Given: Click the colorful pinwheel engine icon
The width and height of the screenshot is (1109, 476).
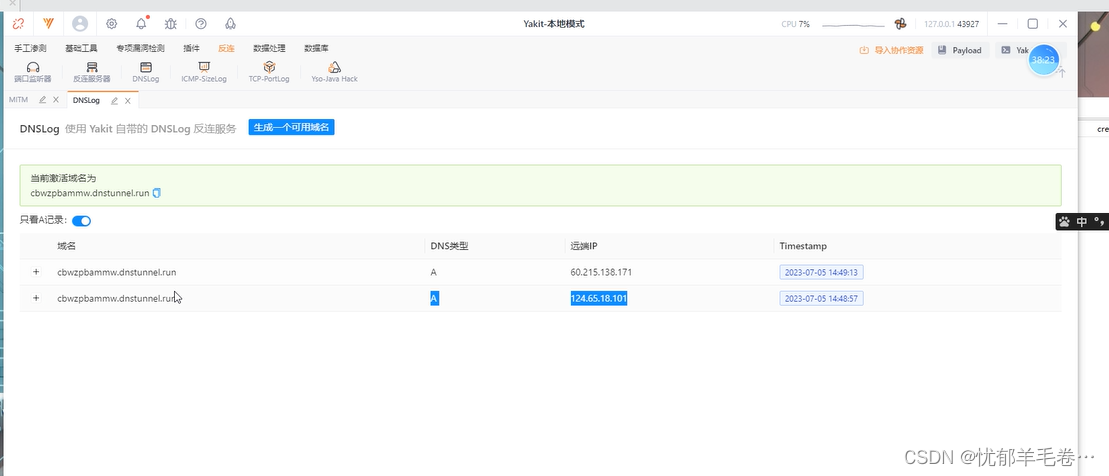Looking at the screenshot, I should 900,23.
